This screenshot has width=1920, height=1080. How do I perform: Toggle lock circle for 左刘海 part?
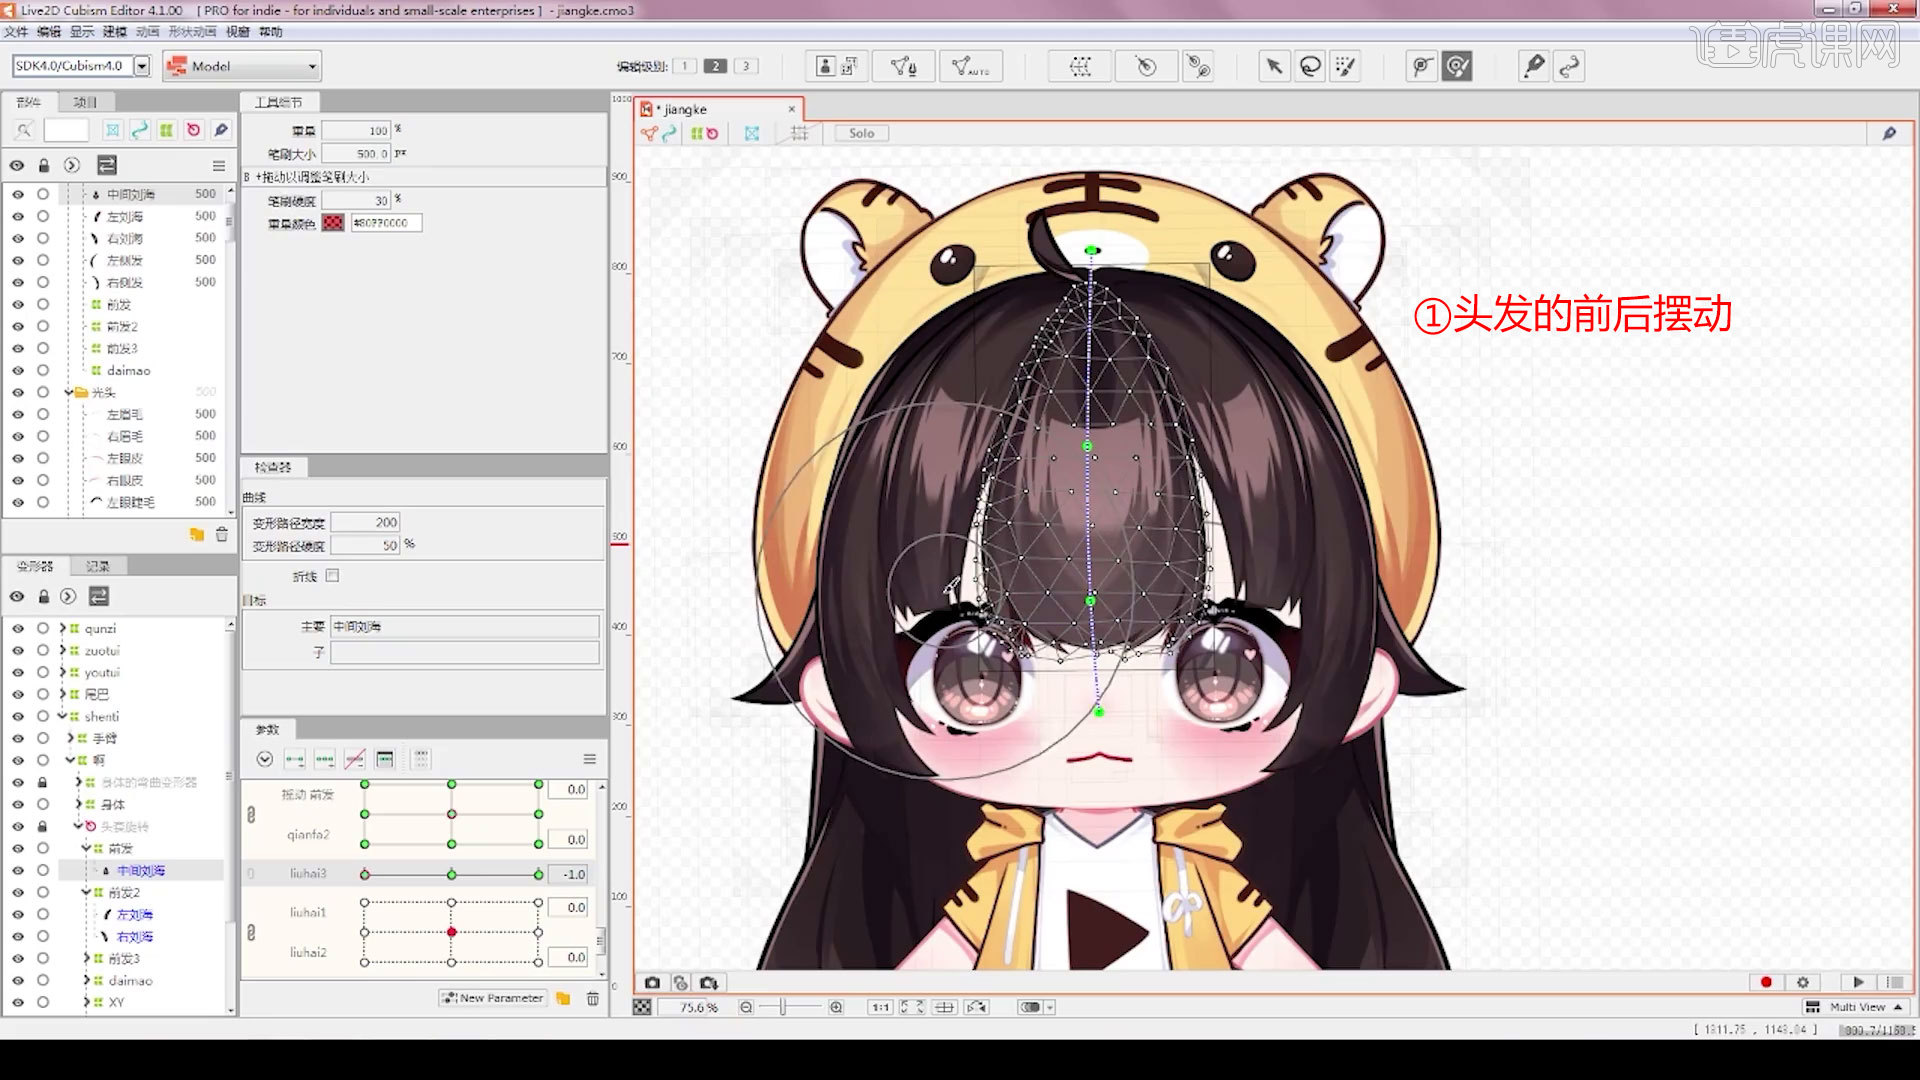click(43, 216)
